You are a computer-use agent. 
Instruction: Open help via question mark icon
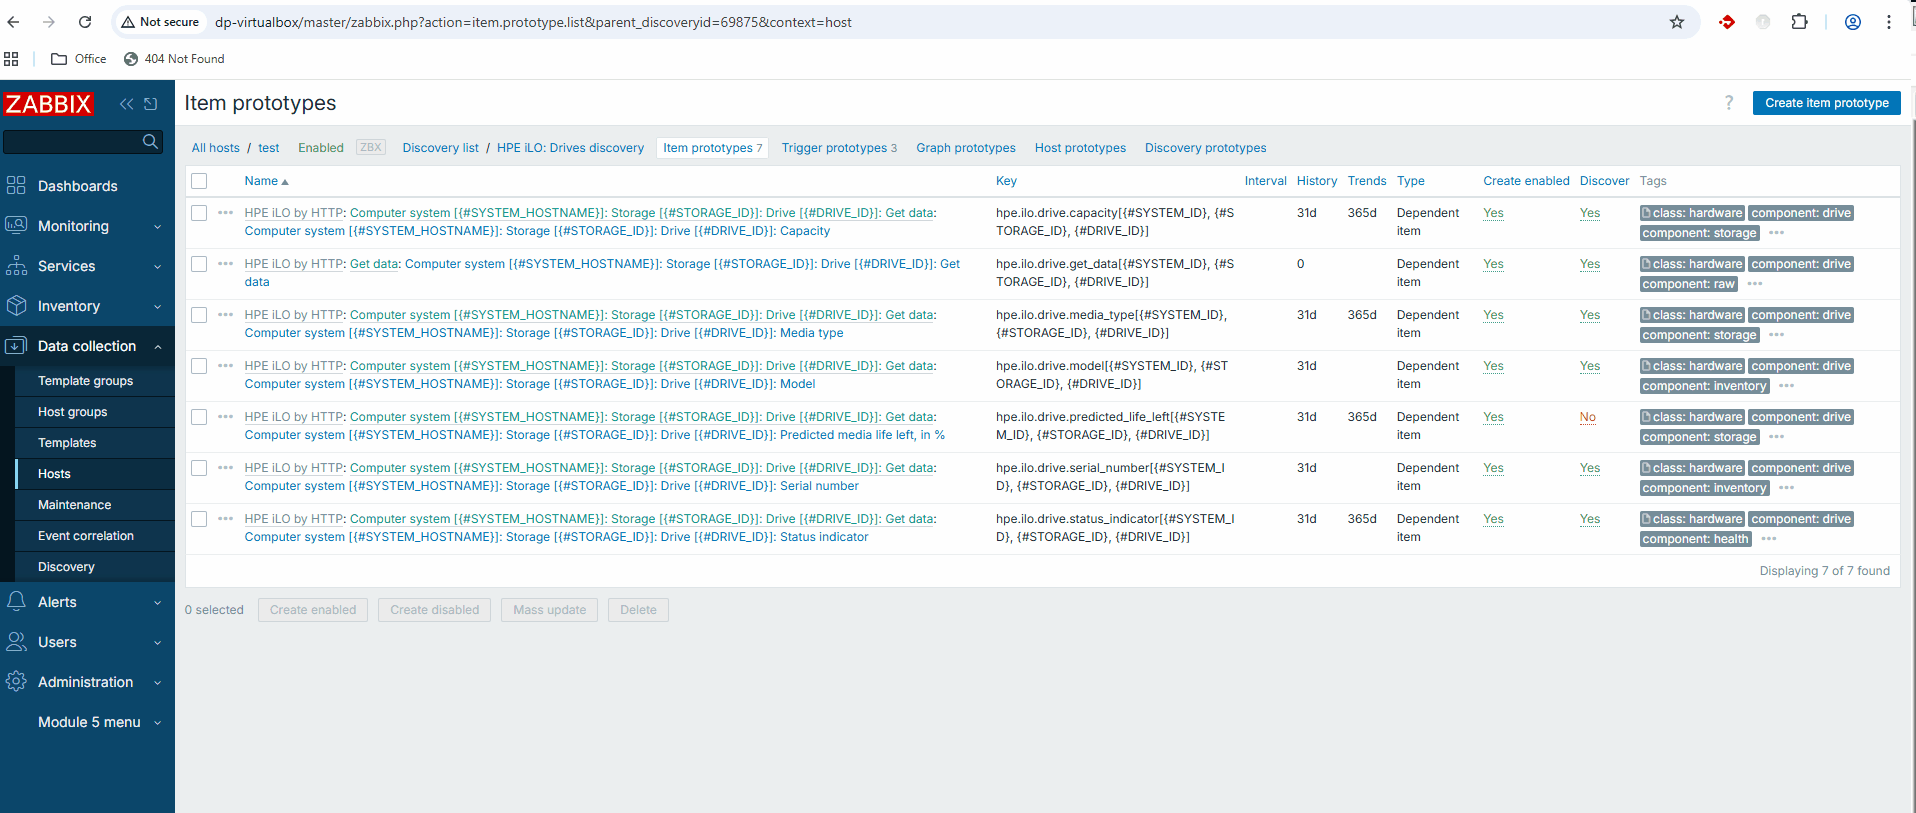[1728, 103]
